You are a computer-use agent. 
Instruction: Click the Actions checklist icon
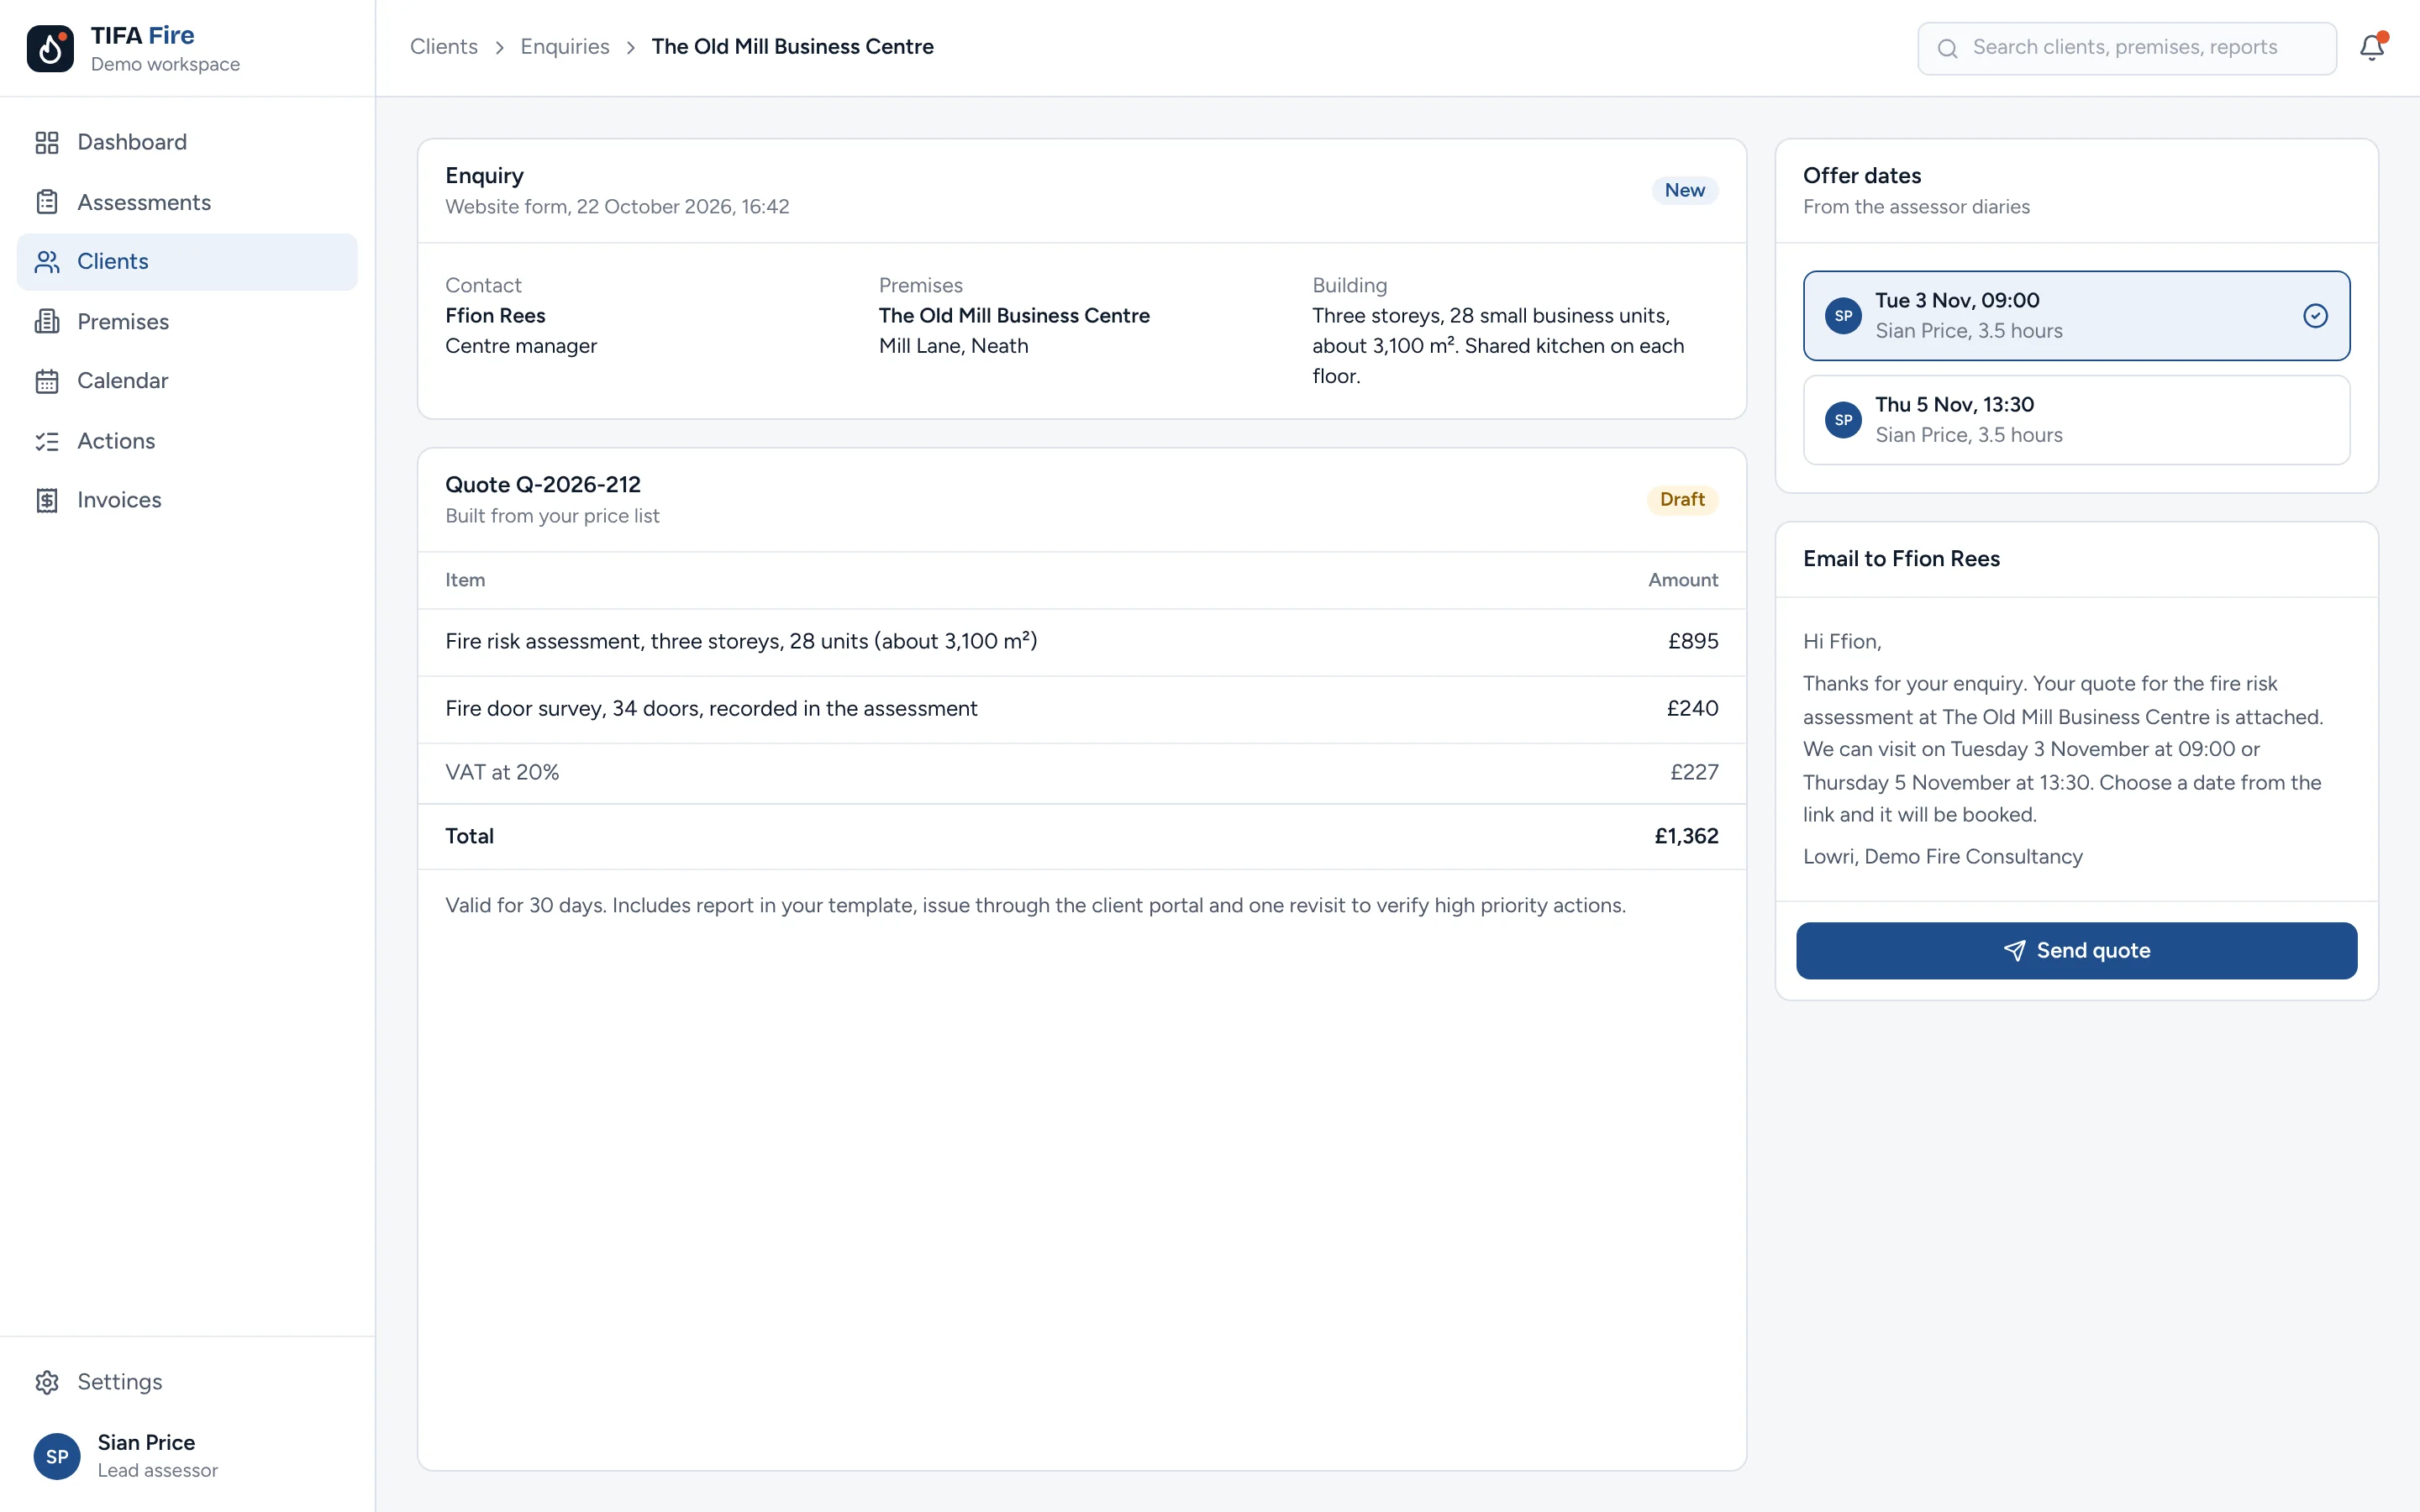click(47, 441)
